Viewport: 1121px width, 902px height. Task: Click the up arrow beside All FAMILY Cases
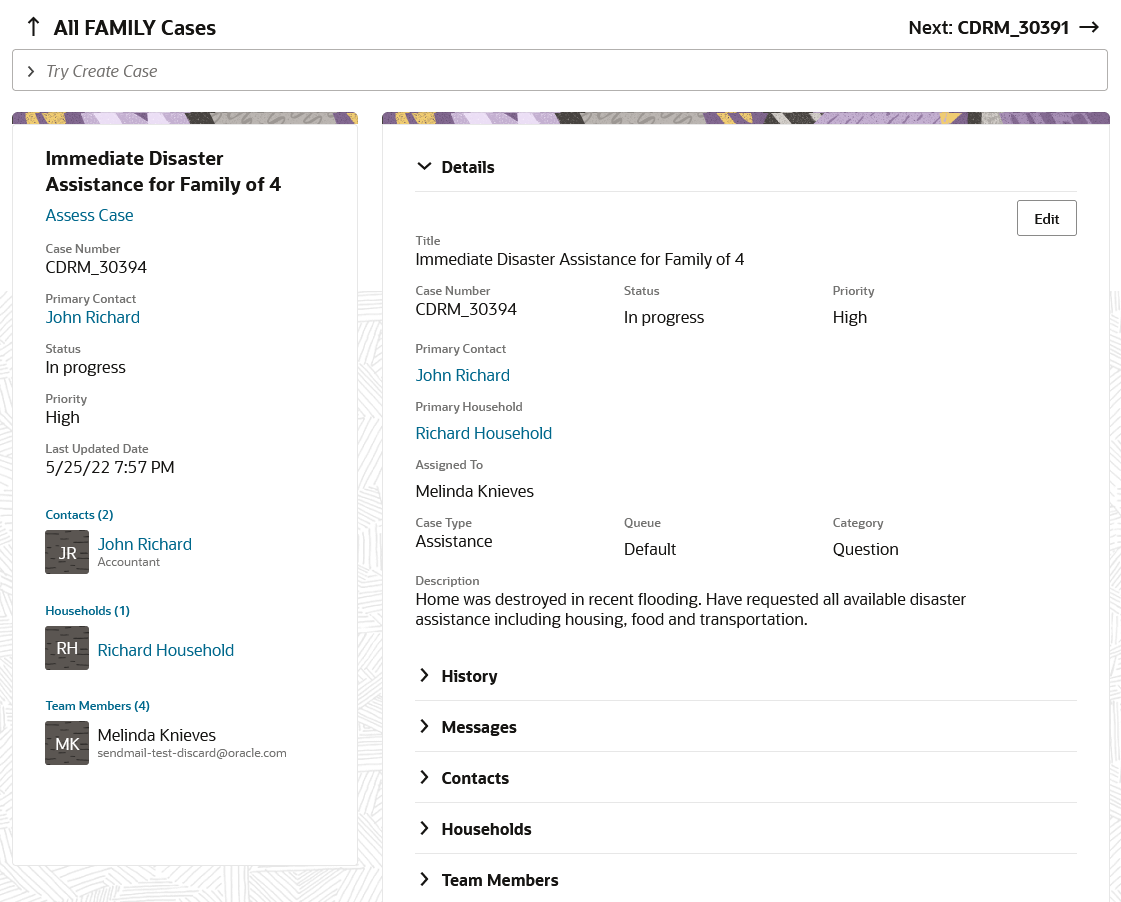33,27
